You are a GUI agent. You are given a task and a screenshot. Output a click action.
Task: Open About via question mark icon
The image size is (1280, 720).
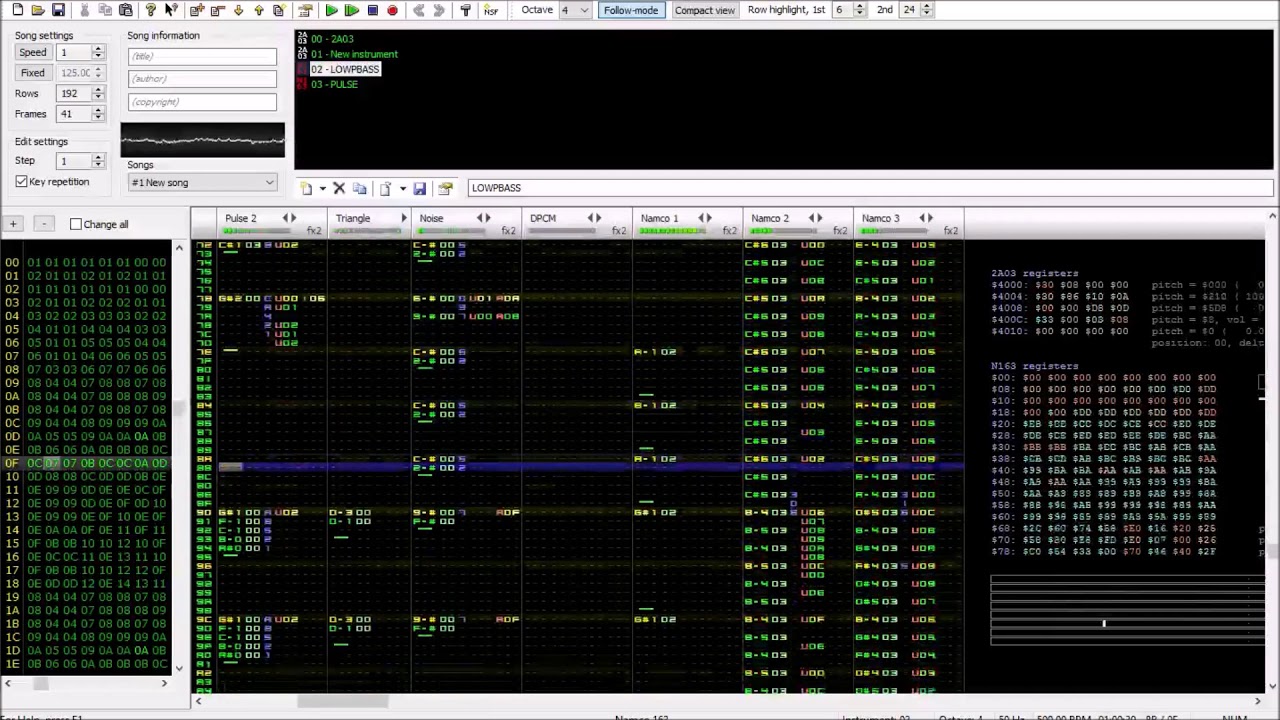[150, 10]
